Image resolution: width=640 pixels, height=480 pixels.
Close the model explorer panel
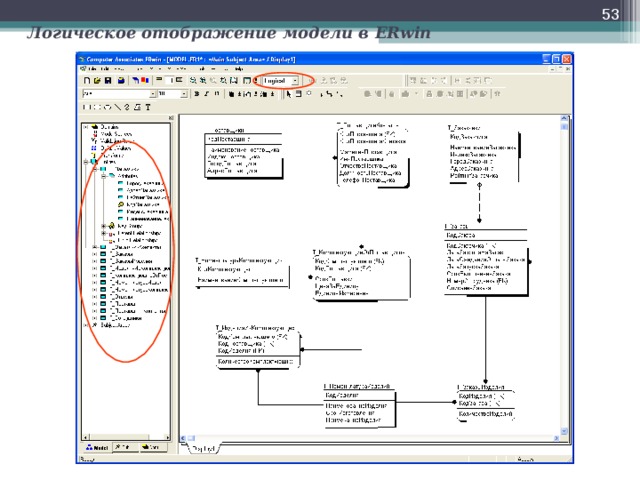tap(171, 118)
